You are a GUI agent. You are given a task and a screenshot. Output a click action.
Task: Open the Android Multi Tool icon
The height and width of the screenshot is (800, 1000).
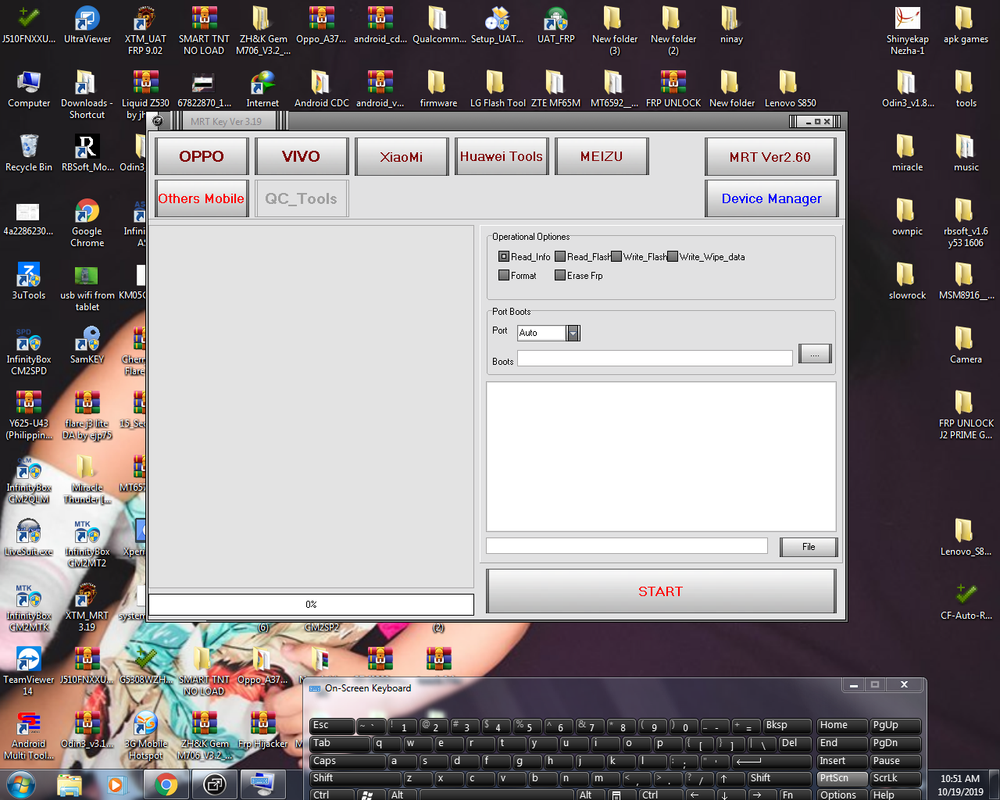pyautogui.click(x=29, y=735)
